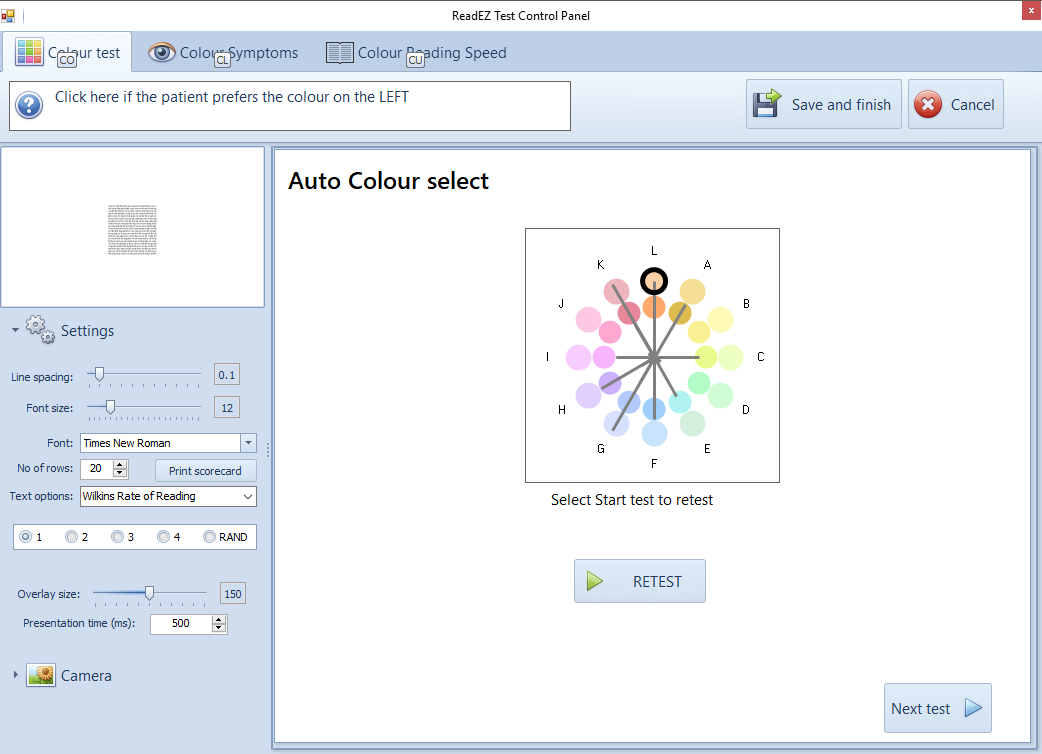1042x754 pixels.
Task: Expand the Camera section triangle
Action: pos(15,676)
